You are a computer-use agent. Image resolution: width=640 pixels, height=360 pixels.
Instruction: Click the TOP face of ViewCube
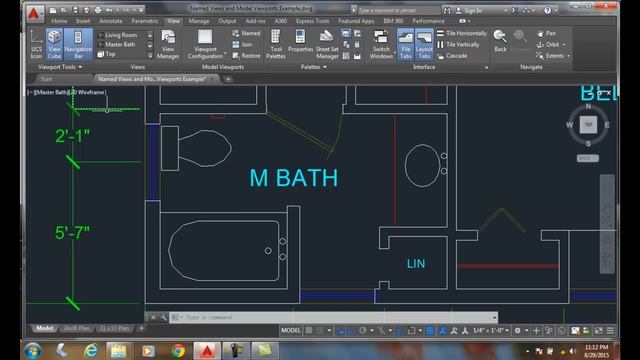point(588,124)
